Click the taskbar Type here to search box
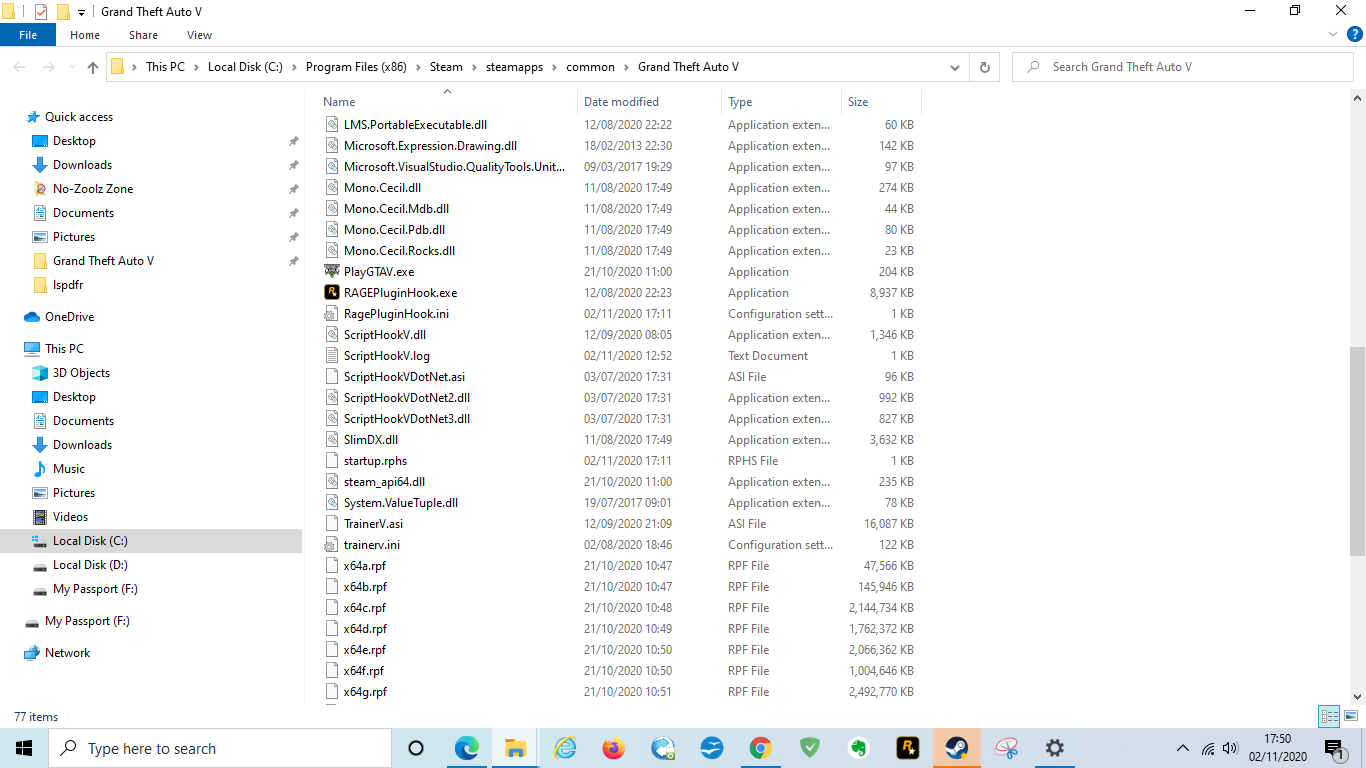 [220, 748]
